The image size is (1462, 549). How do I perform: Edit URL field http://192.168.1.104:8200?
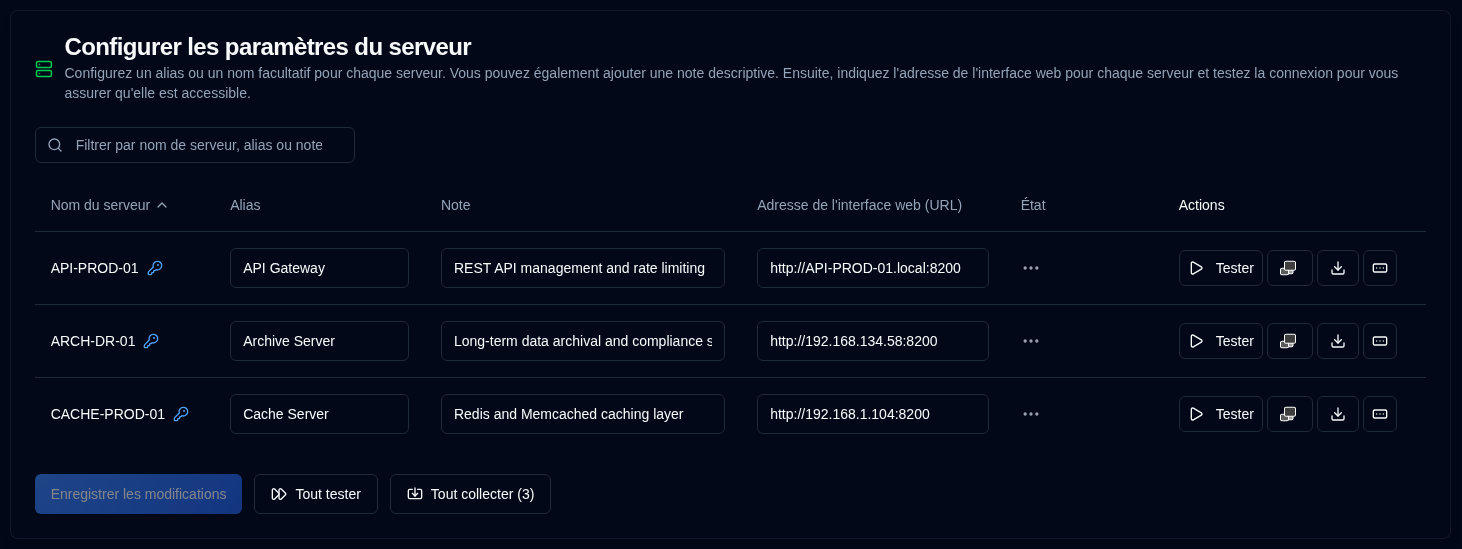[x=873, y=414]
